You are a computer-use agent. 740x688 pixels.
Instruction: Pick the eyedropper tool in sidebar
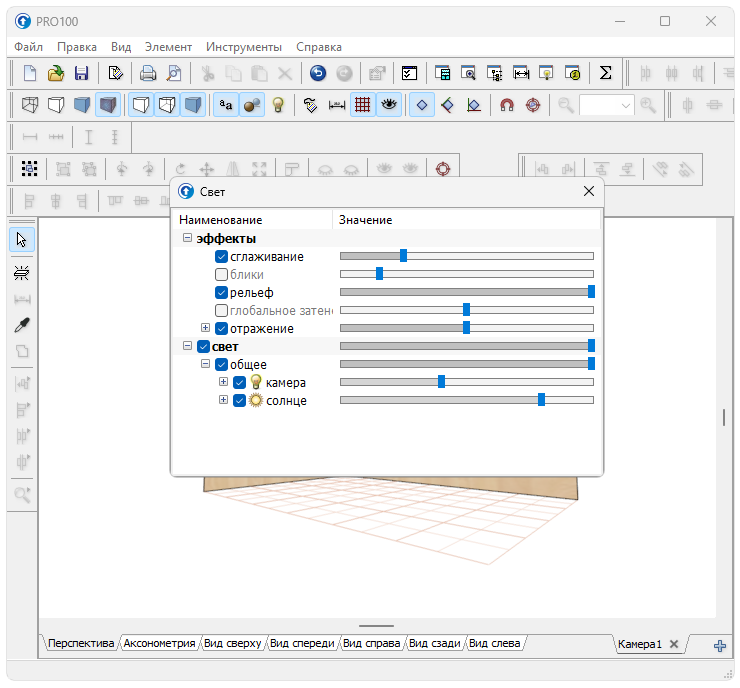tap(22, 325)
